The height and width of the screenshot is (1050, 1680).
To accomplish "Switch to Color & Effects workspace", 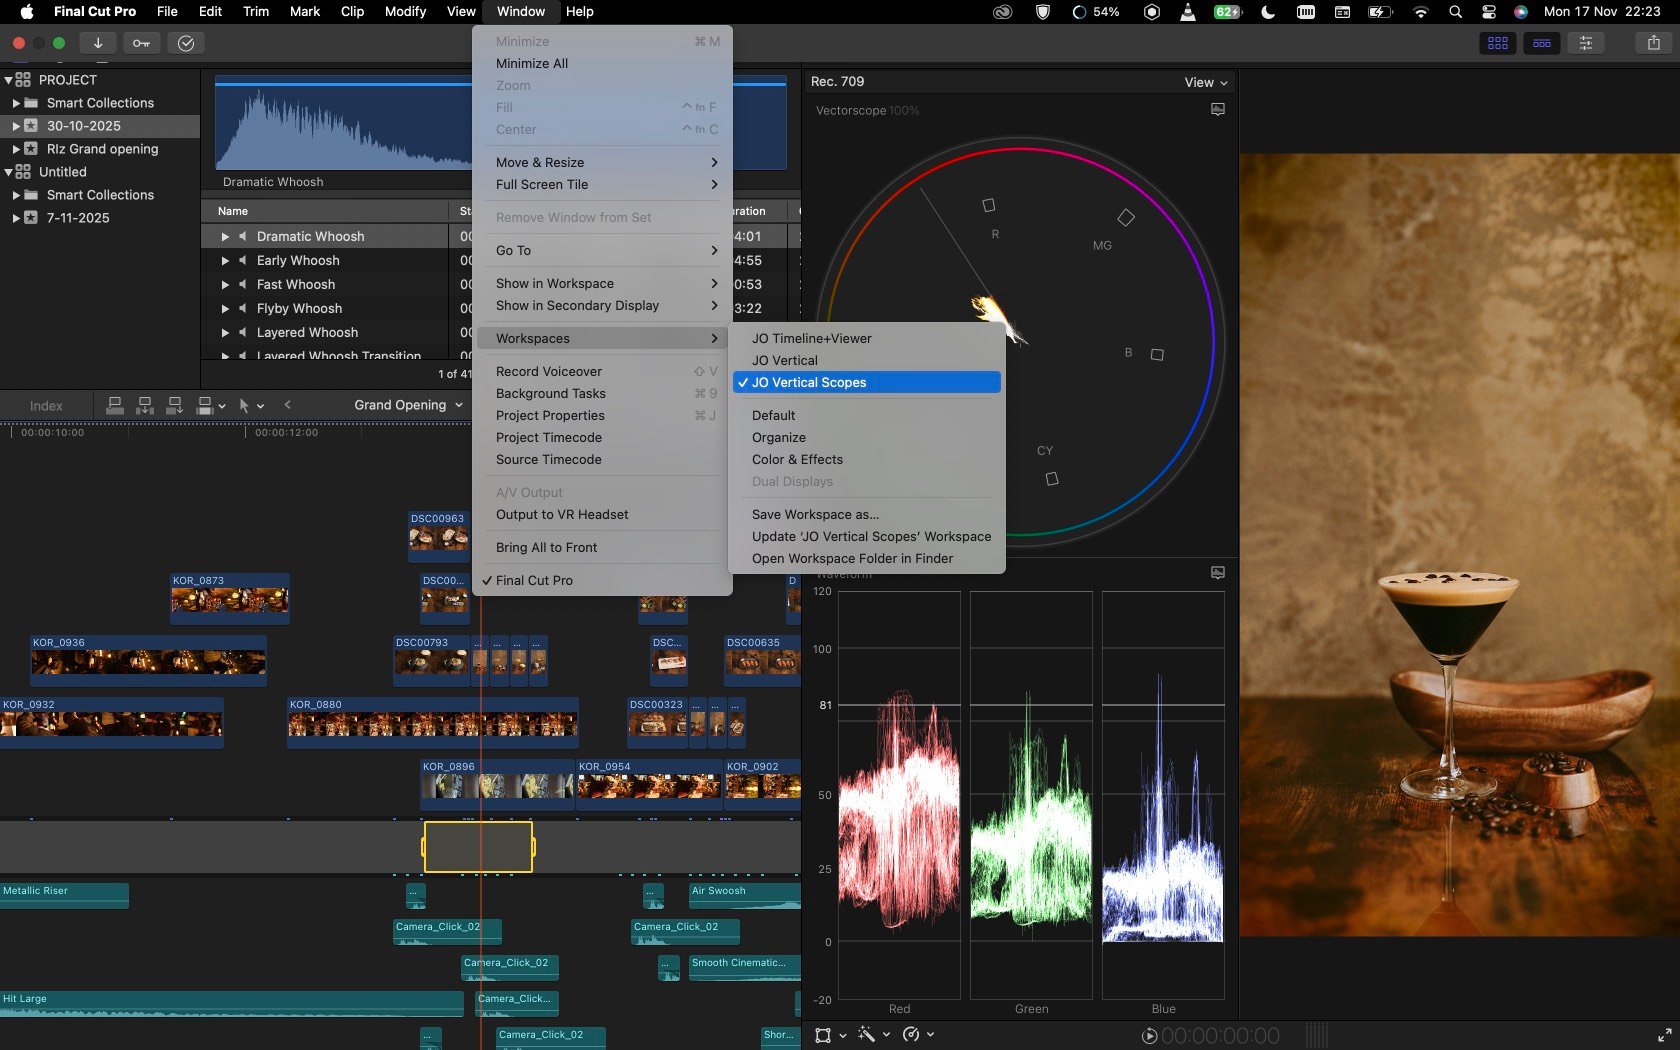I will point(867,459).
